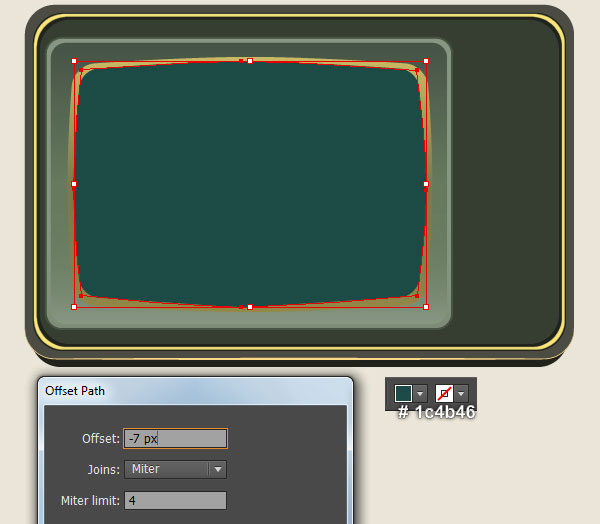This screenshot has height=524, width=600.
Task: Click the bottom-center bounding box handle
Action: point(250,307)
